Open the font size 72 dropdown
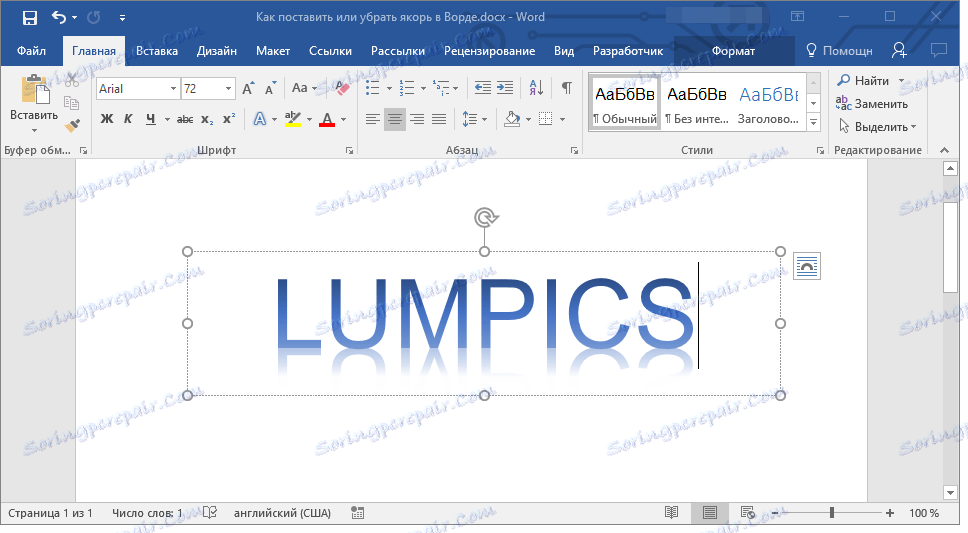Image resolution: width=968 pixels, height=533 pixels. (228, 89)
